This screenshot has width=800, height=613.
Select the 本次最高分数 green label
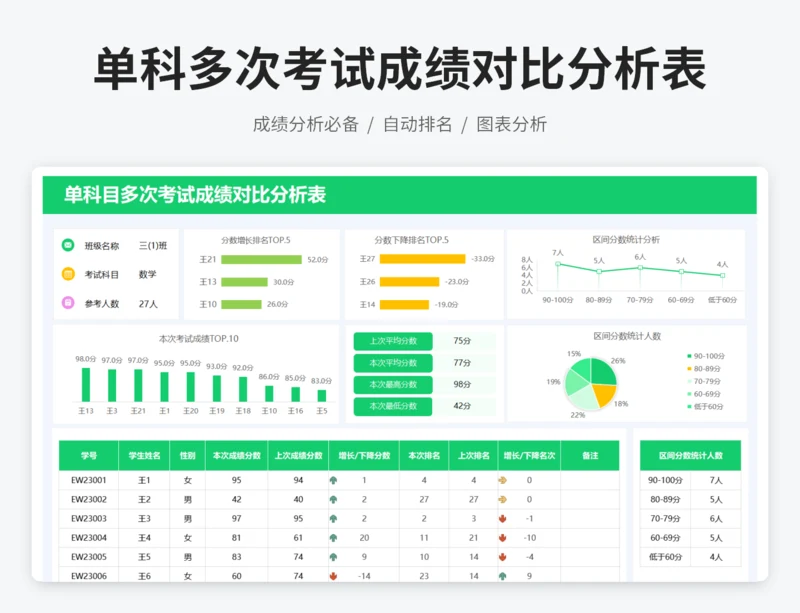pyautogui.click(x=393, y=384)
